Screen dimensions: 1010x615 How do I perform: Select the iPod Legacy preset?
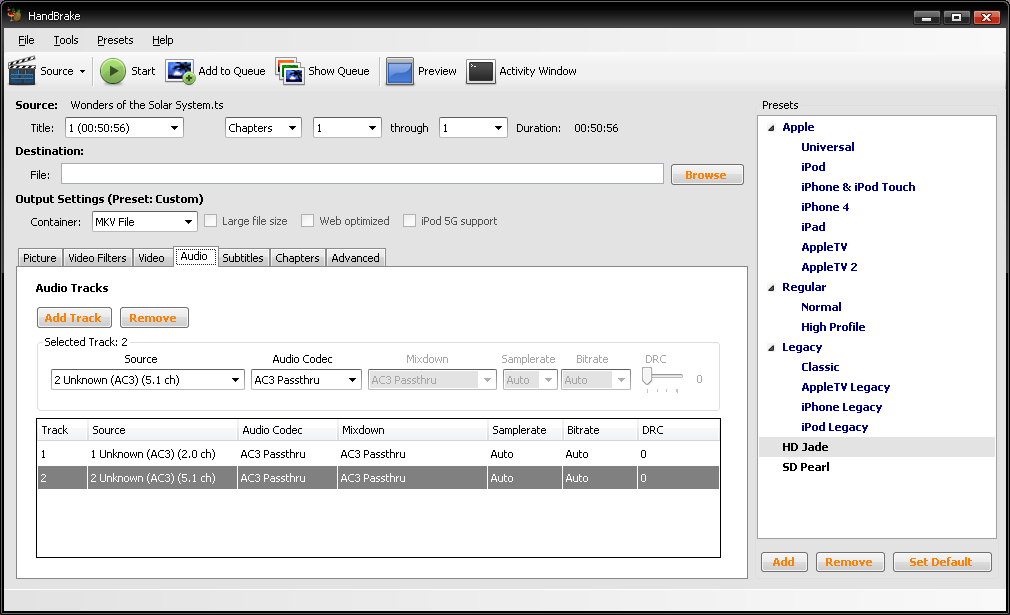[834, 427]
